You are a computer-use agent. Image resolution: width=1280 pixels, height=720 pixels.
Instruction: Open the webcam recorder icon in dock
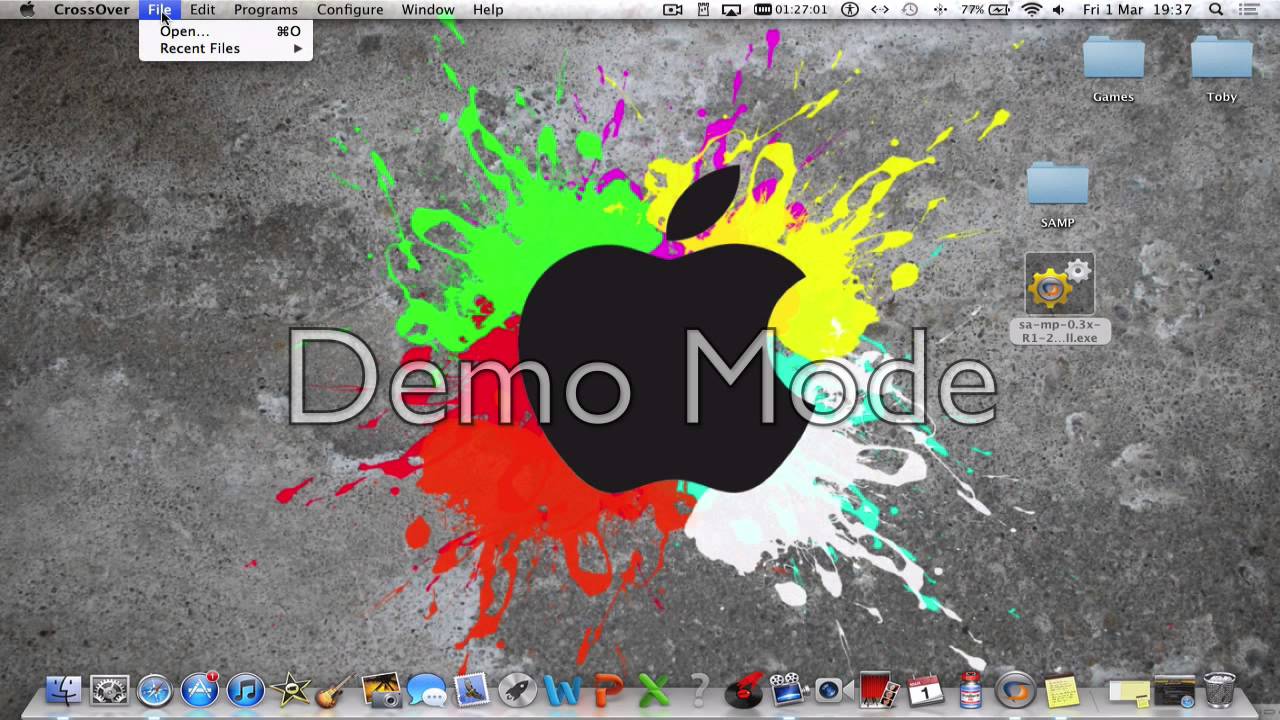click(x=832, y=690)
